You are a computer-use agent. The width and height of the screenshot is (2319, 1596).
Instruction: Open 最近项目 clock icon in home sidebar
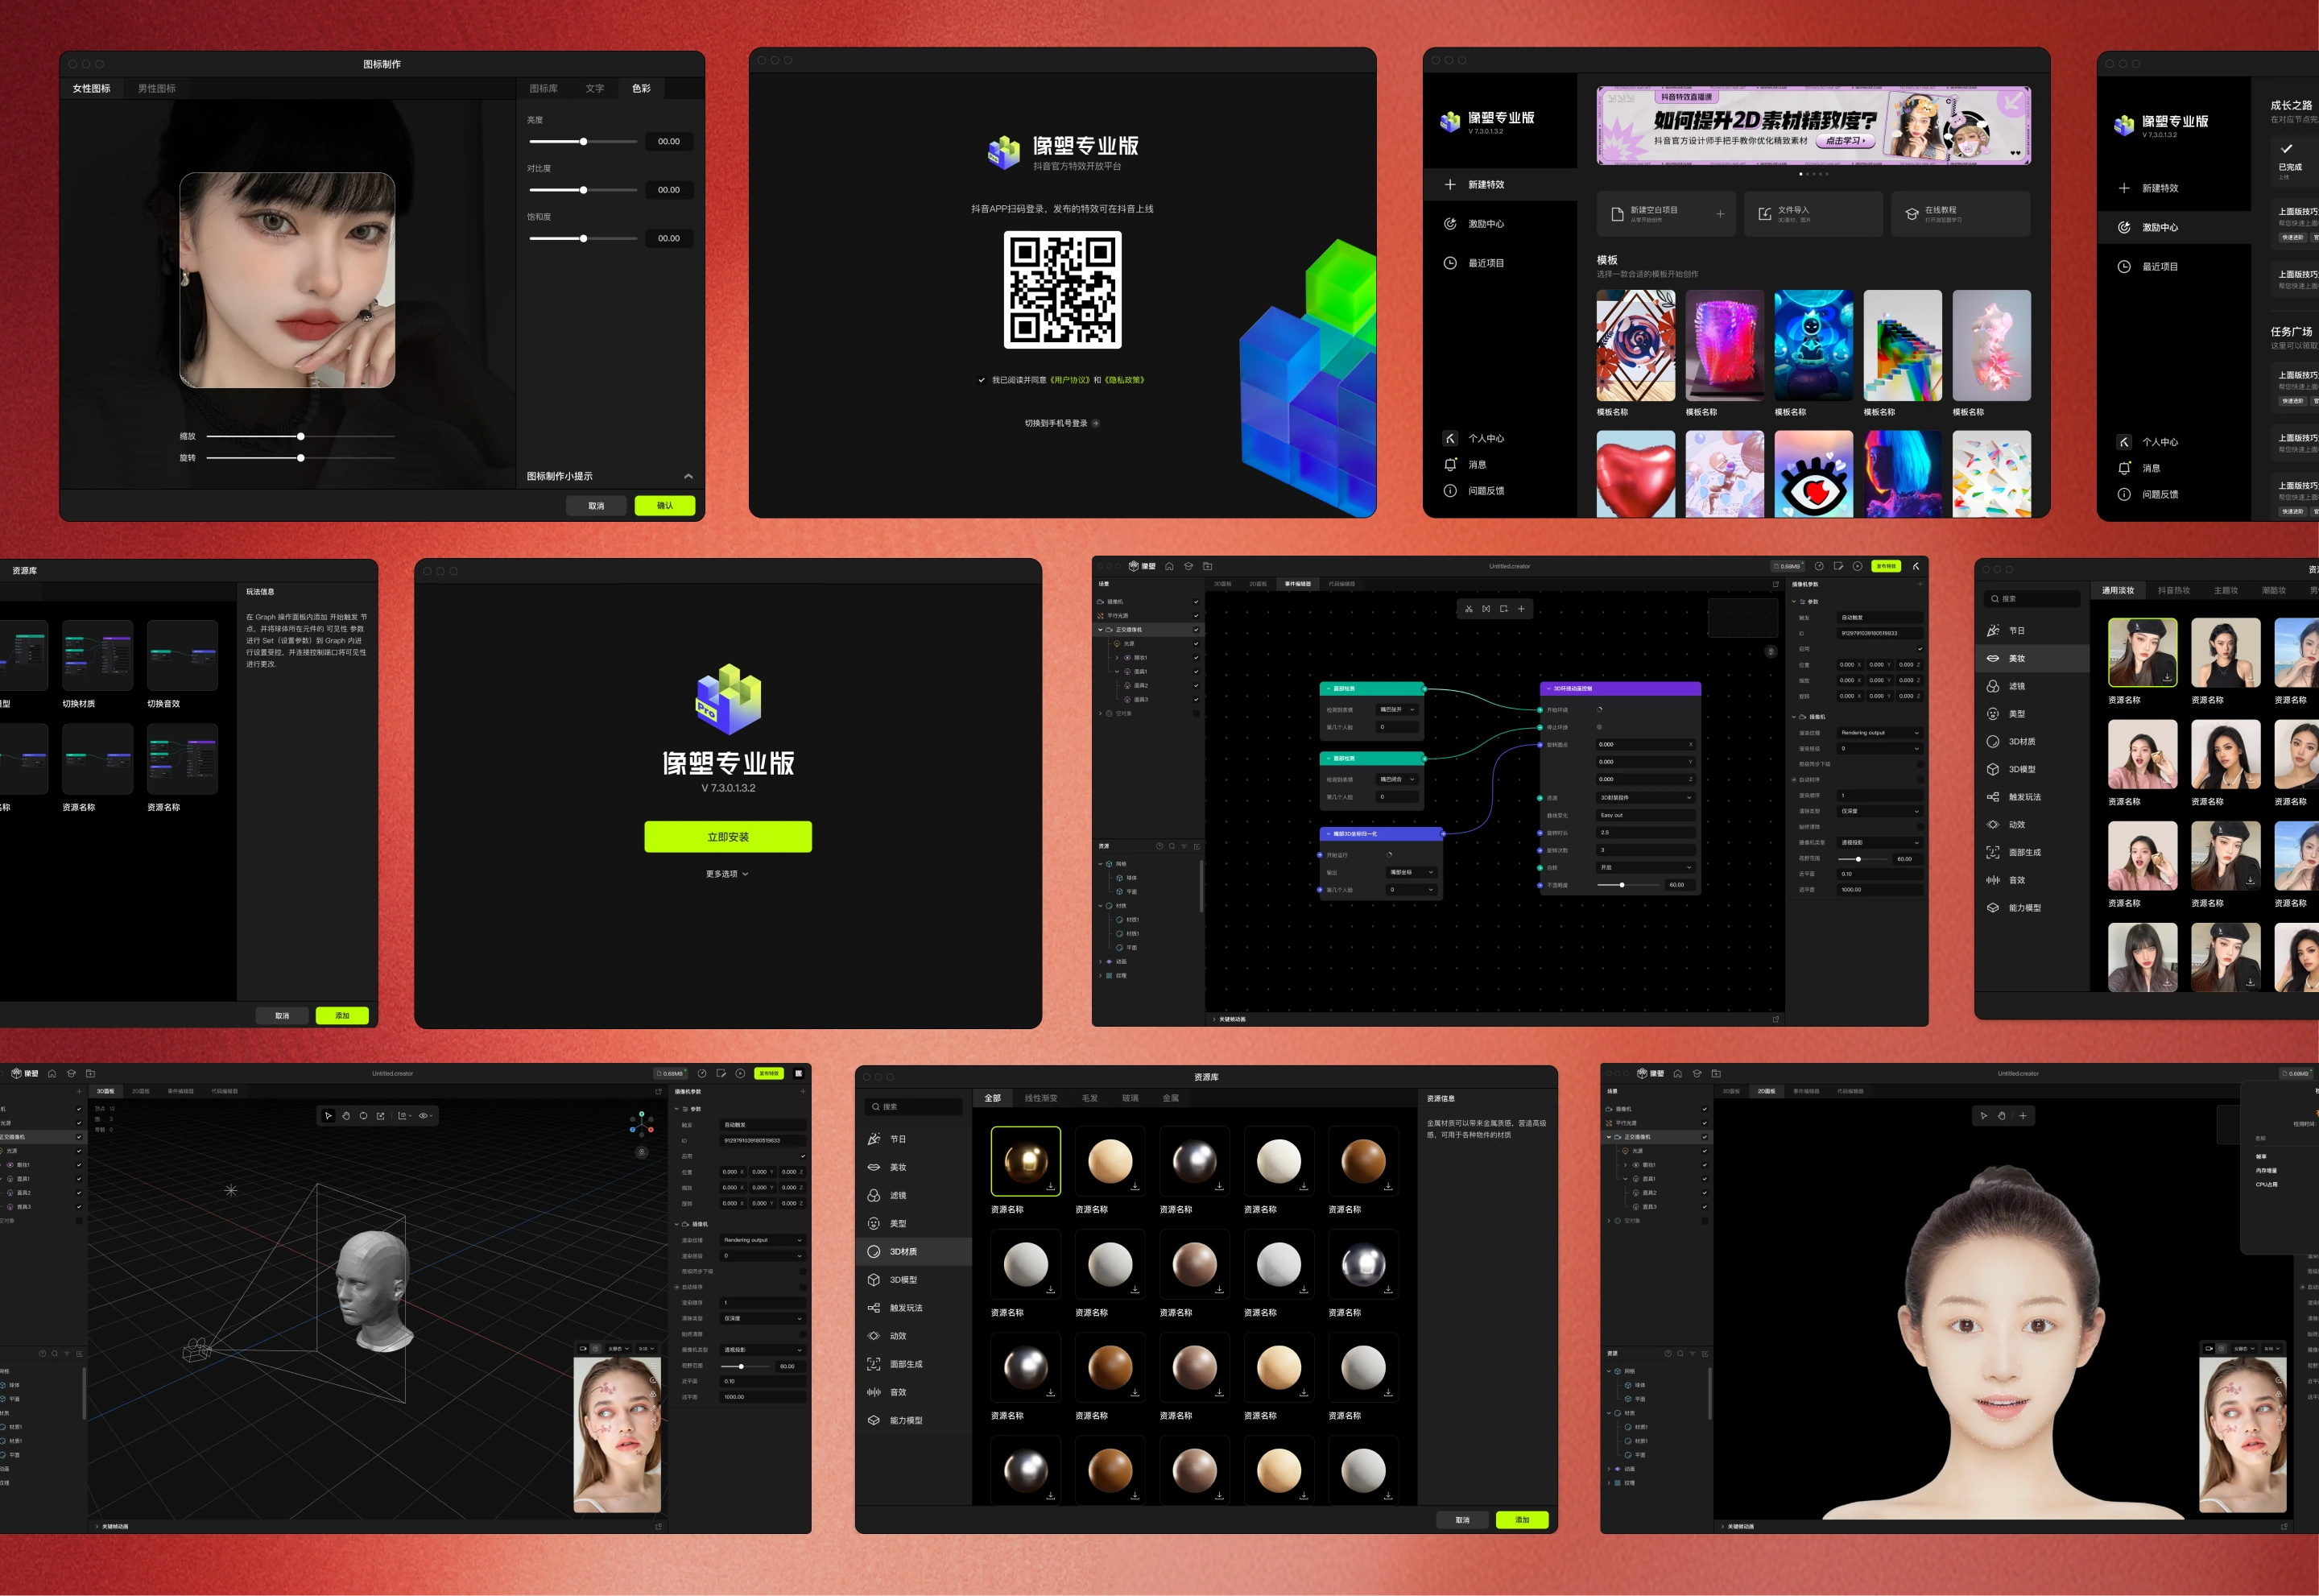point(1449,263)
